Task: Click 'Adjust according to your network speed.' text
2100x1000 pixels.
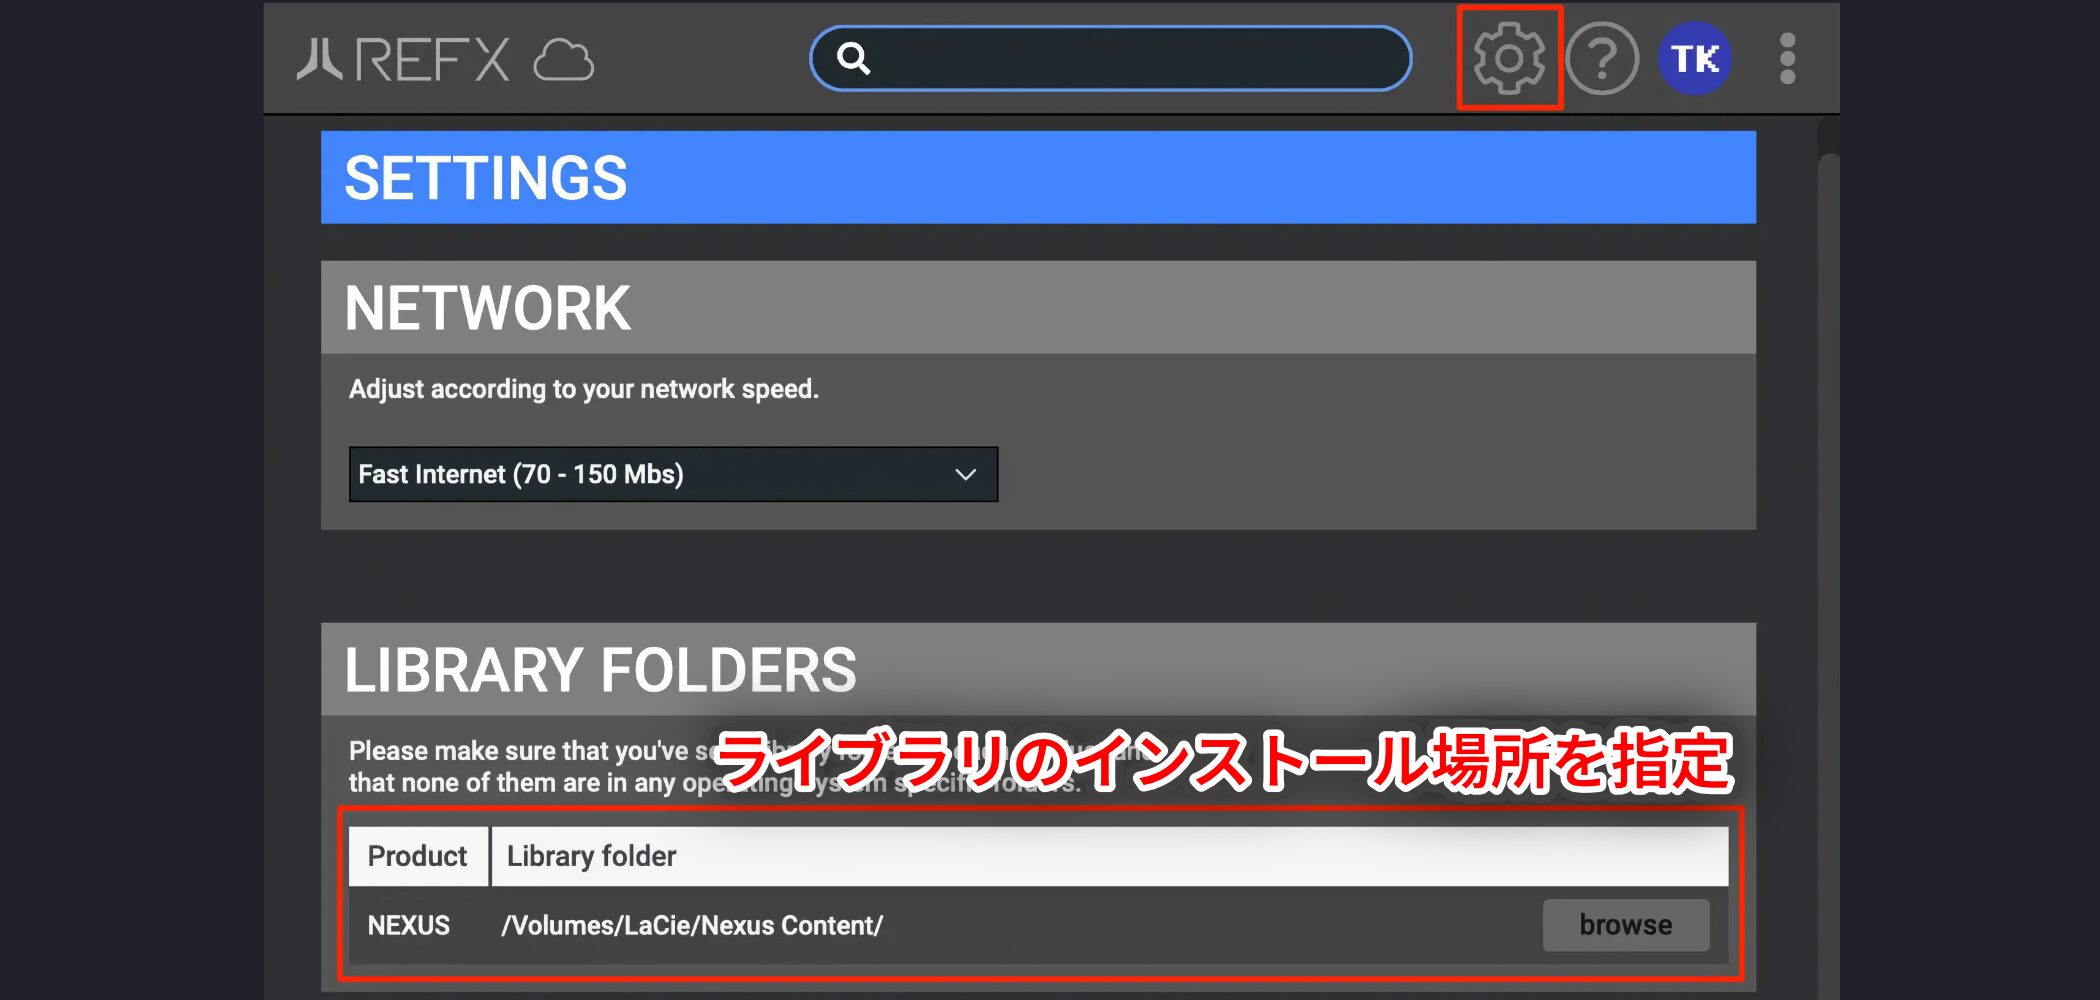Action: click(x=584, y=389)
